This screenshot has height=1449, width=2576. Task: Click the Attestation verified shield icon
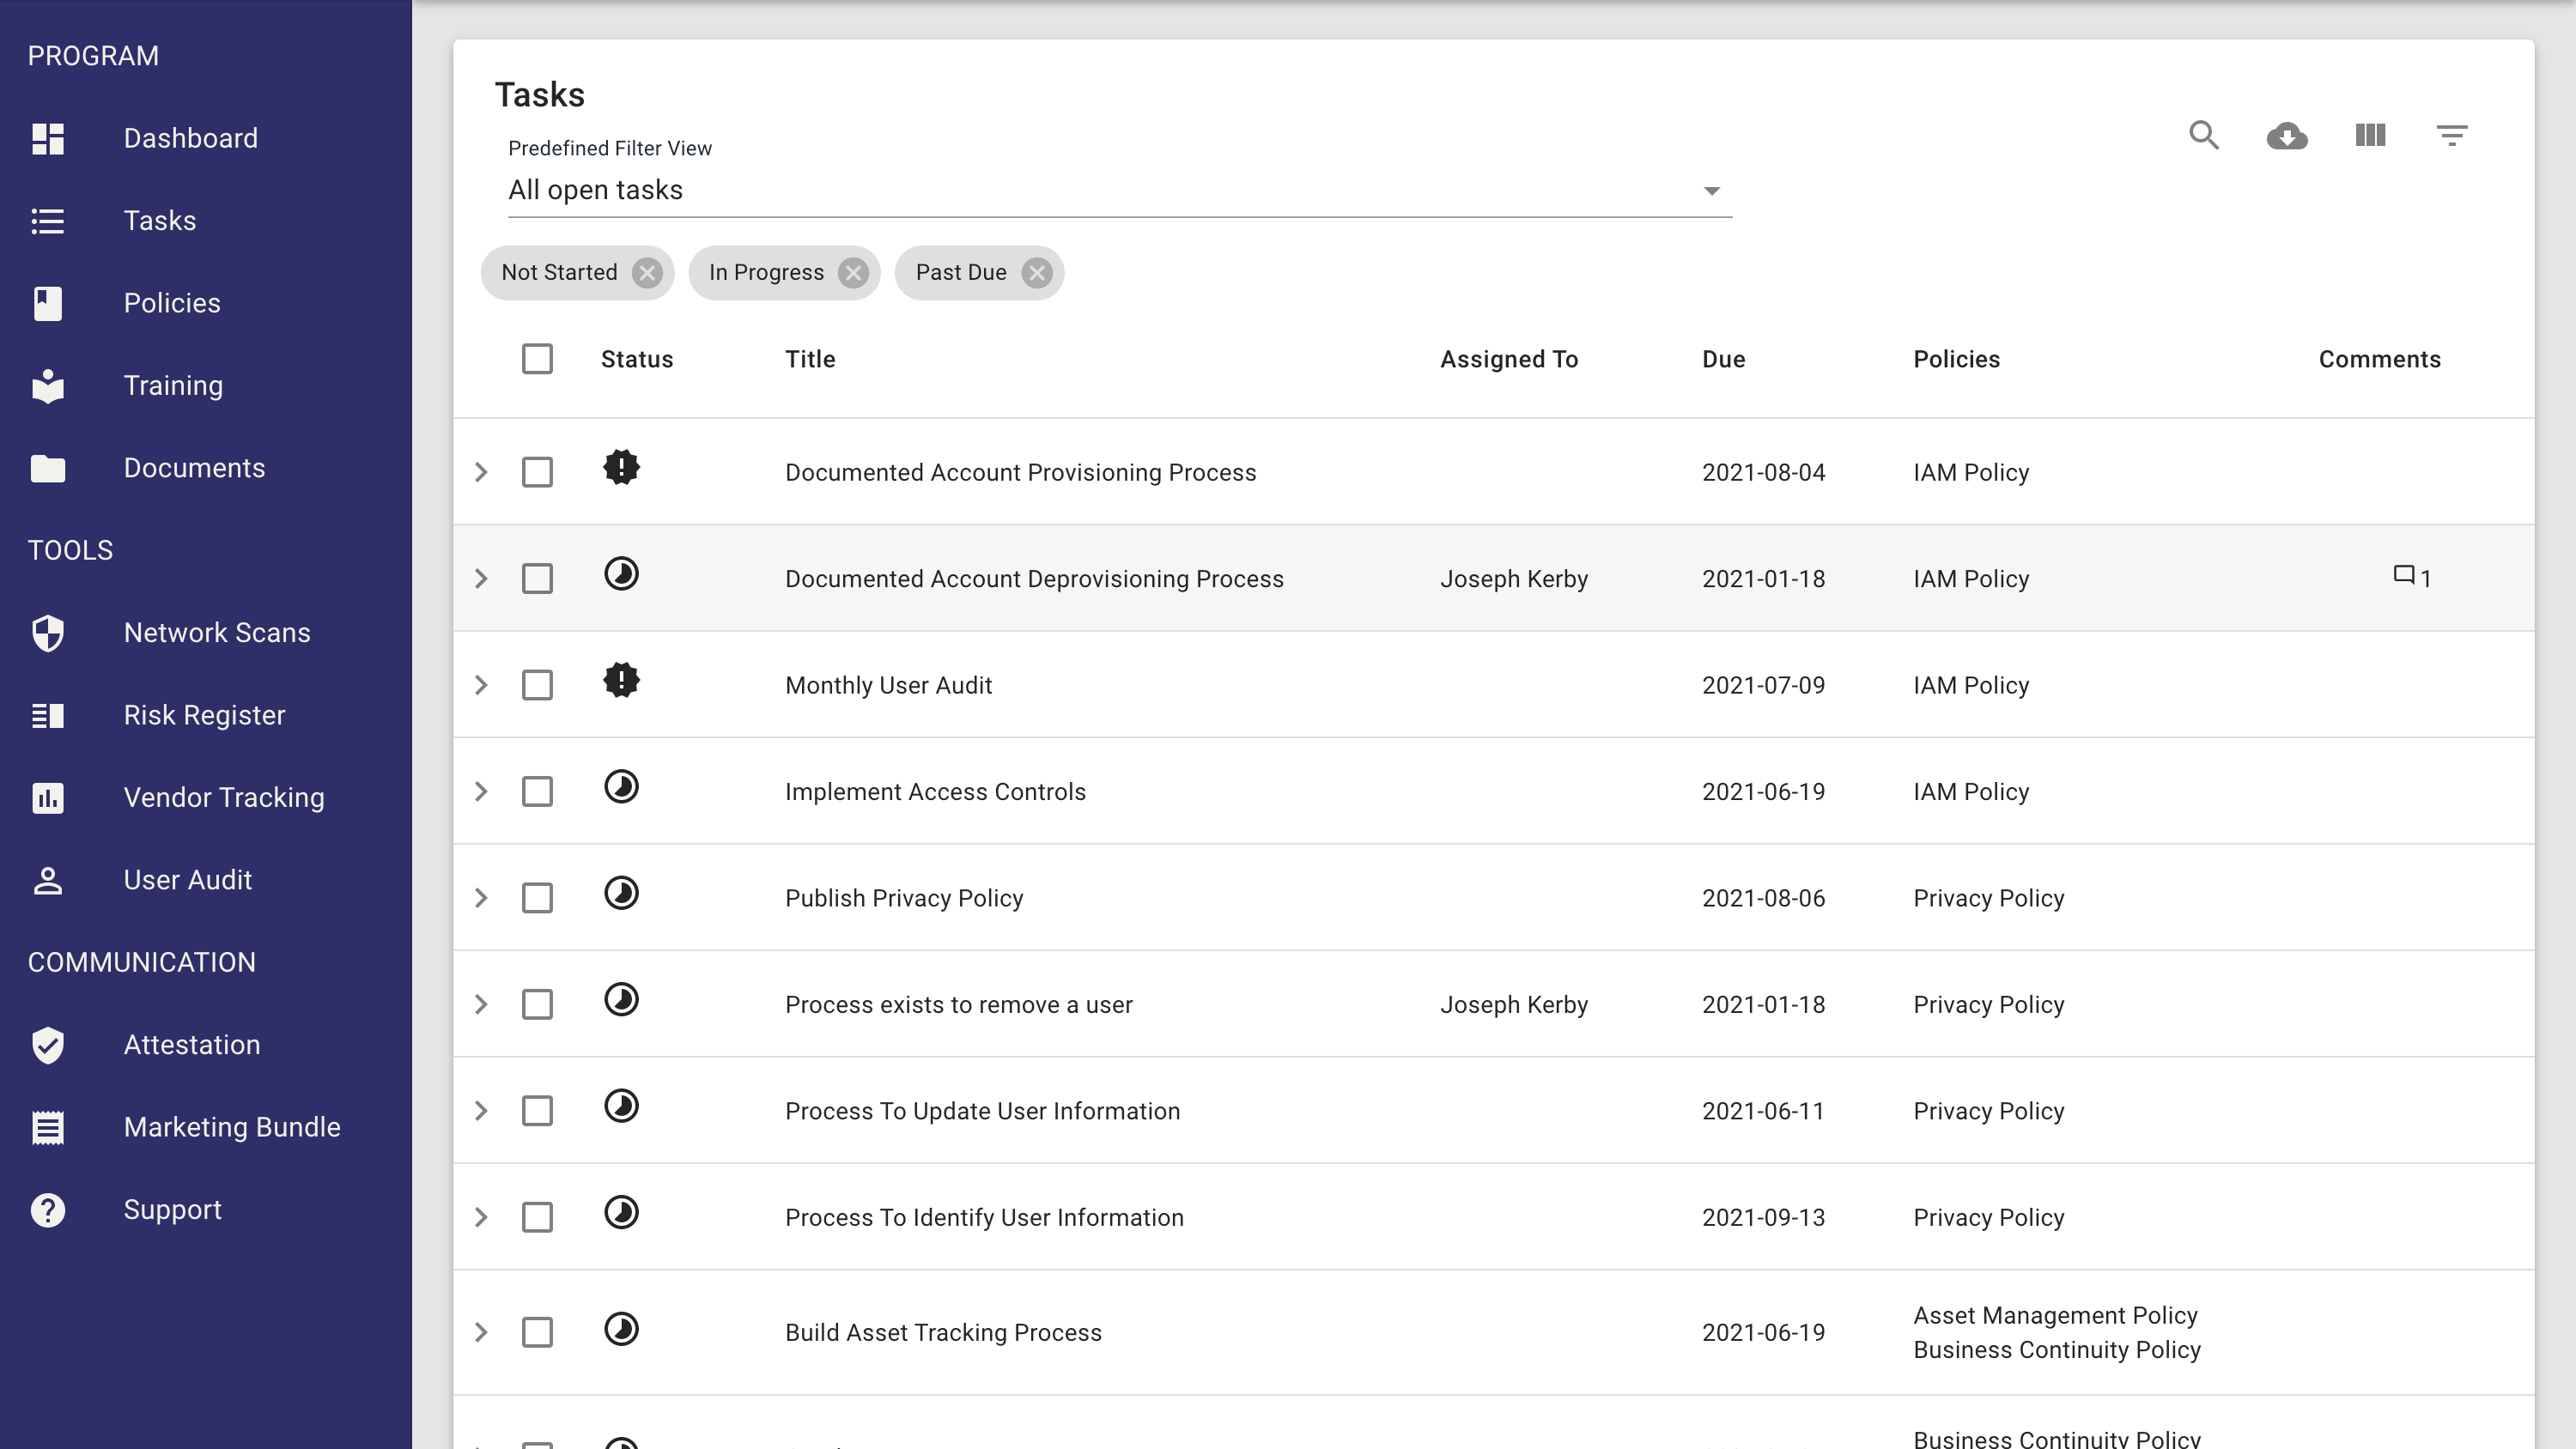(x=48, y=1045)
